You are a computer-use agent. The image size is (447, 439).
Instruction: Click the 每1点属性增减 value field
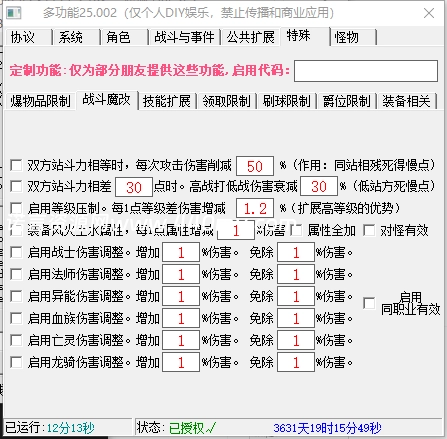(236, 230)
